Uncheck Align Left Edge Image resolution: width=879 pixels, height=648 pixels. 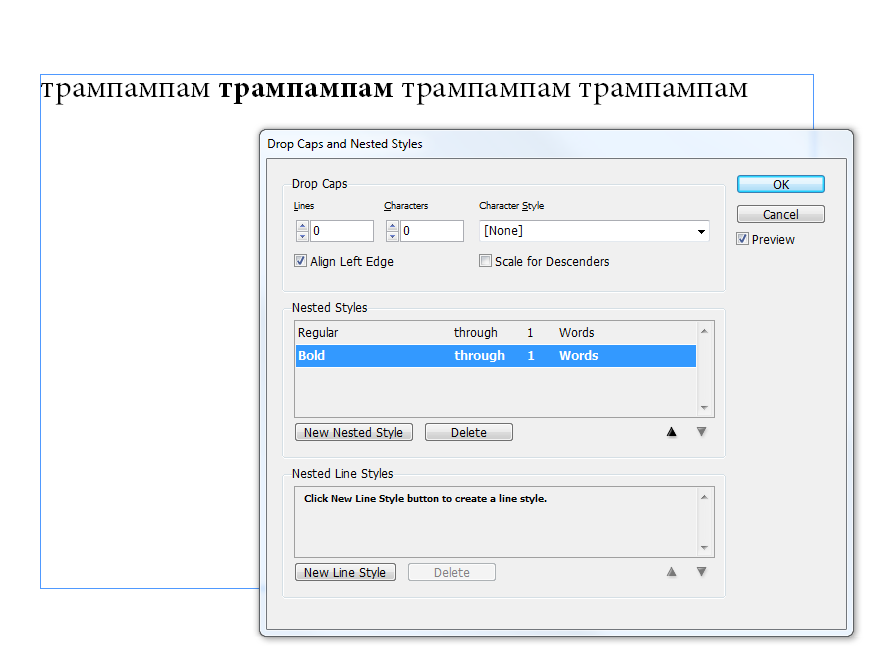coord(300,261)
